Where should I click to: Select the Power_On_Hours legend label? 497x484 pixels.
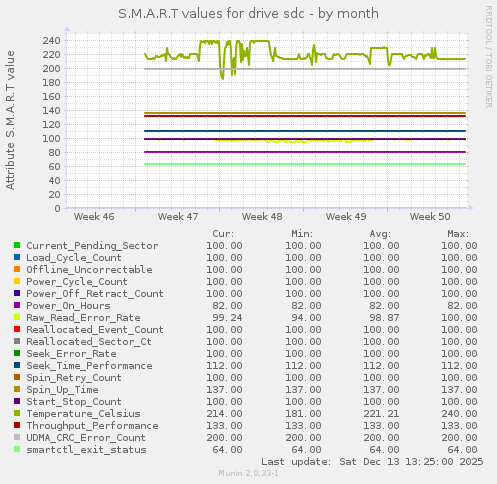(68, 306)
